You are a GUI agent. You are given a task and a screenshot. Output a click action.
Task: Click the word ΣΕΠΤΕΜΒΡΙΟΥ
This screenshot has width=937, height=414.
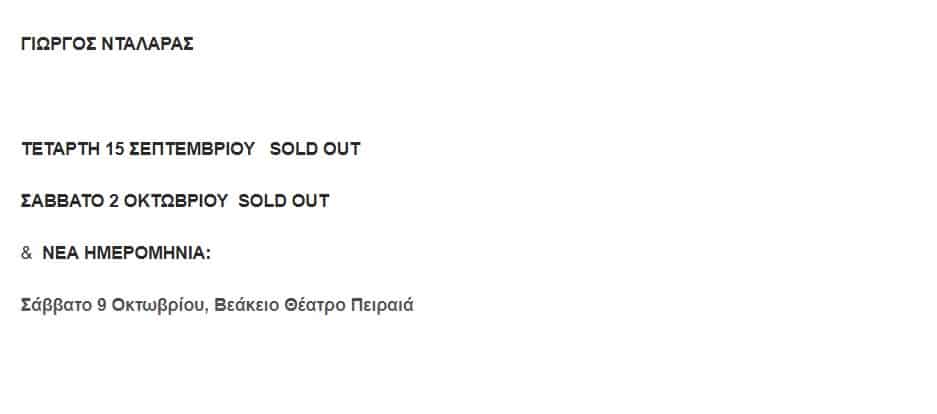click(x=192, y=149)
